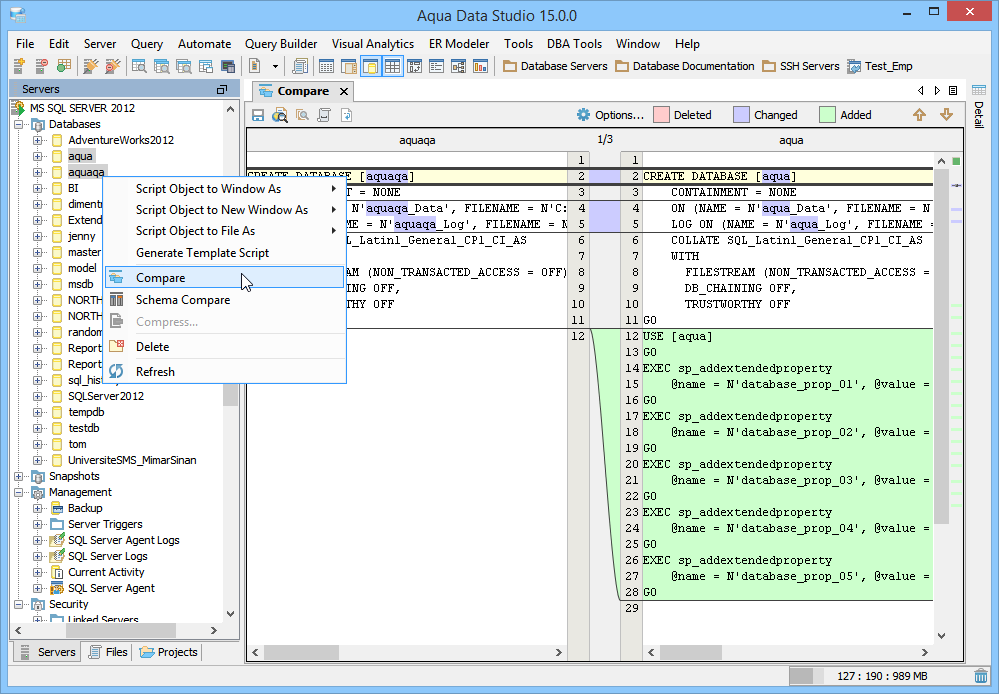
Task: Open Script Object to Window As submenu
Action: coord(208,189)
